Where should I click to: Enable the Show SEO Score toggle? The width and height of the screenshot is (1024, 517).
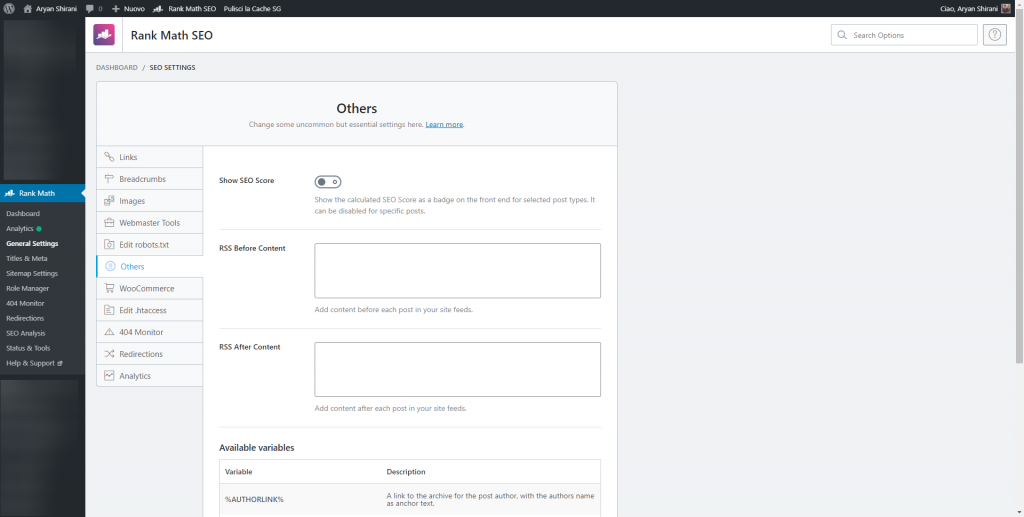[x=327, y=181]
